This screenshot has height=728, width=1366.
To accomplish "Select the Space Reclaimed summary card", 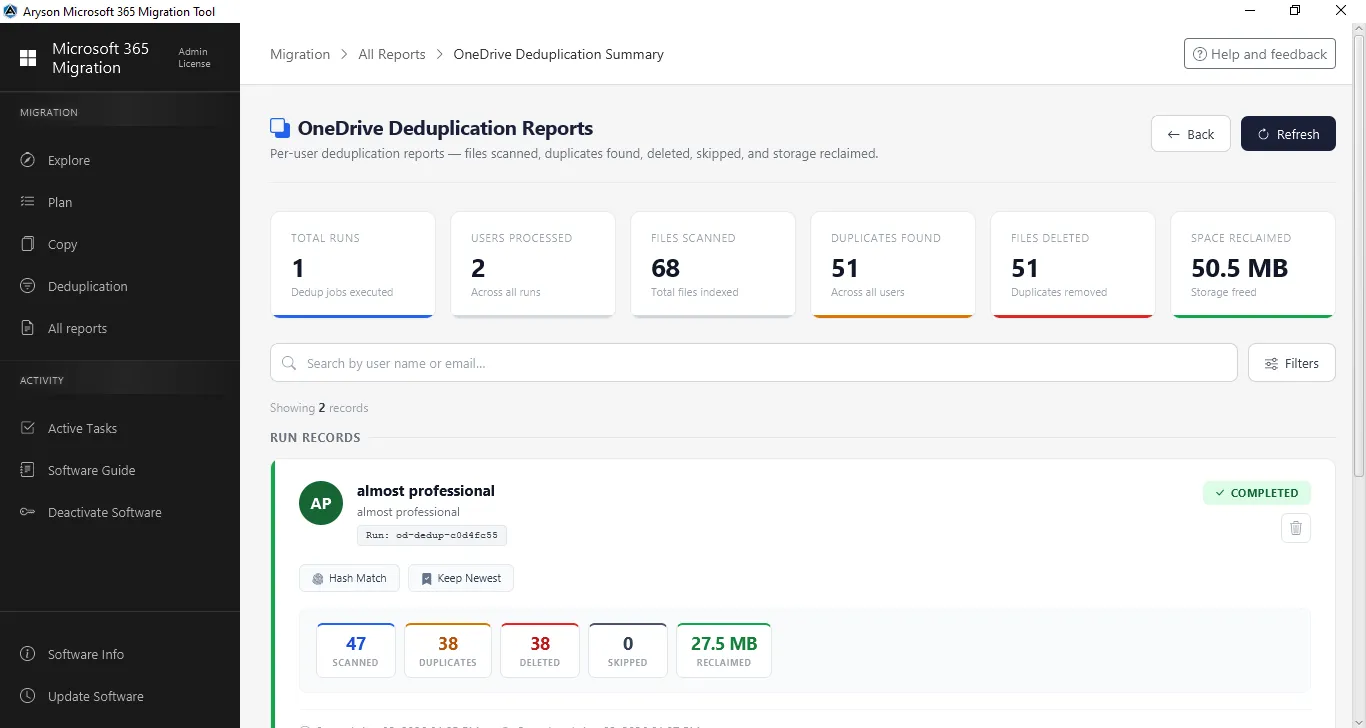I will 1253,265.
